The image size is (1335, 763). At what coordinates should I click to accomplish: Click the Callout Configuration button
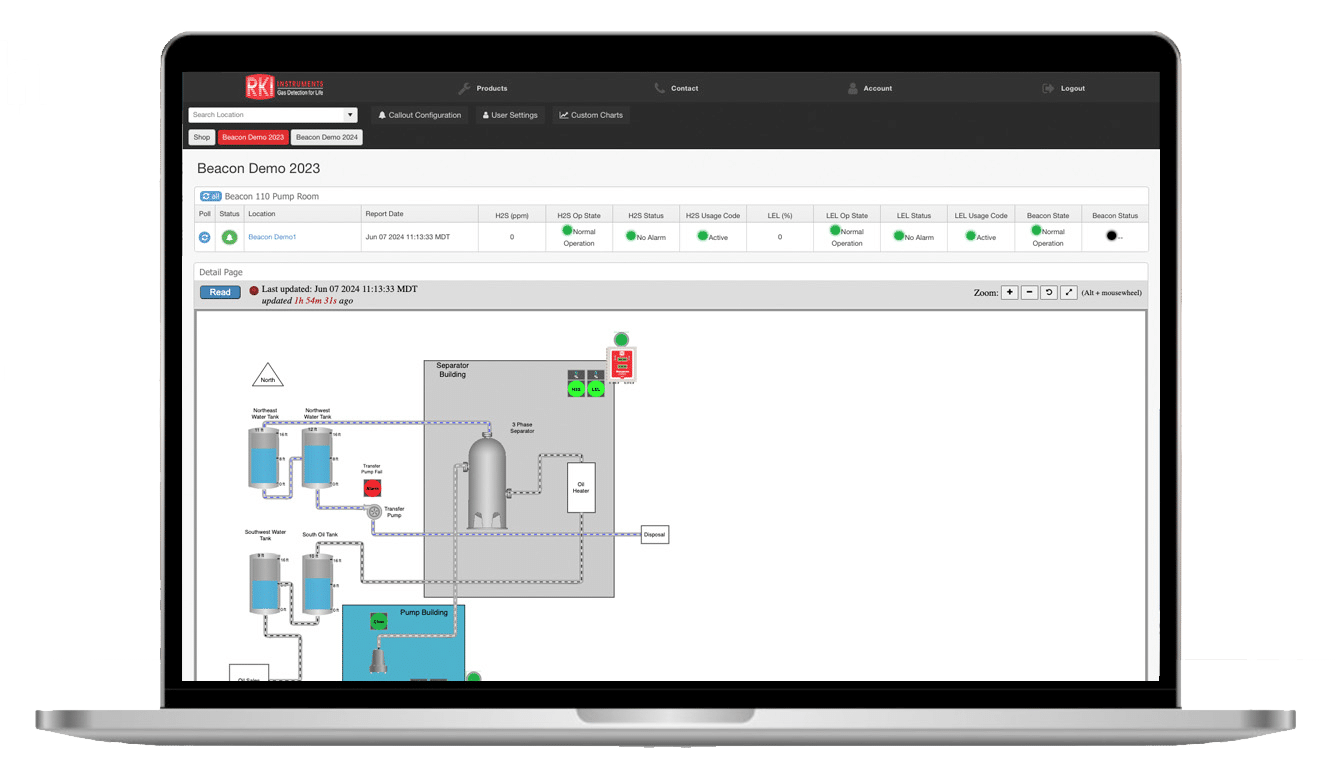(x=419, y=115)
